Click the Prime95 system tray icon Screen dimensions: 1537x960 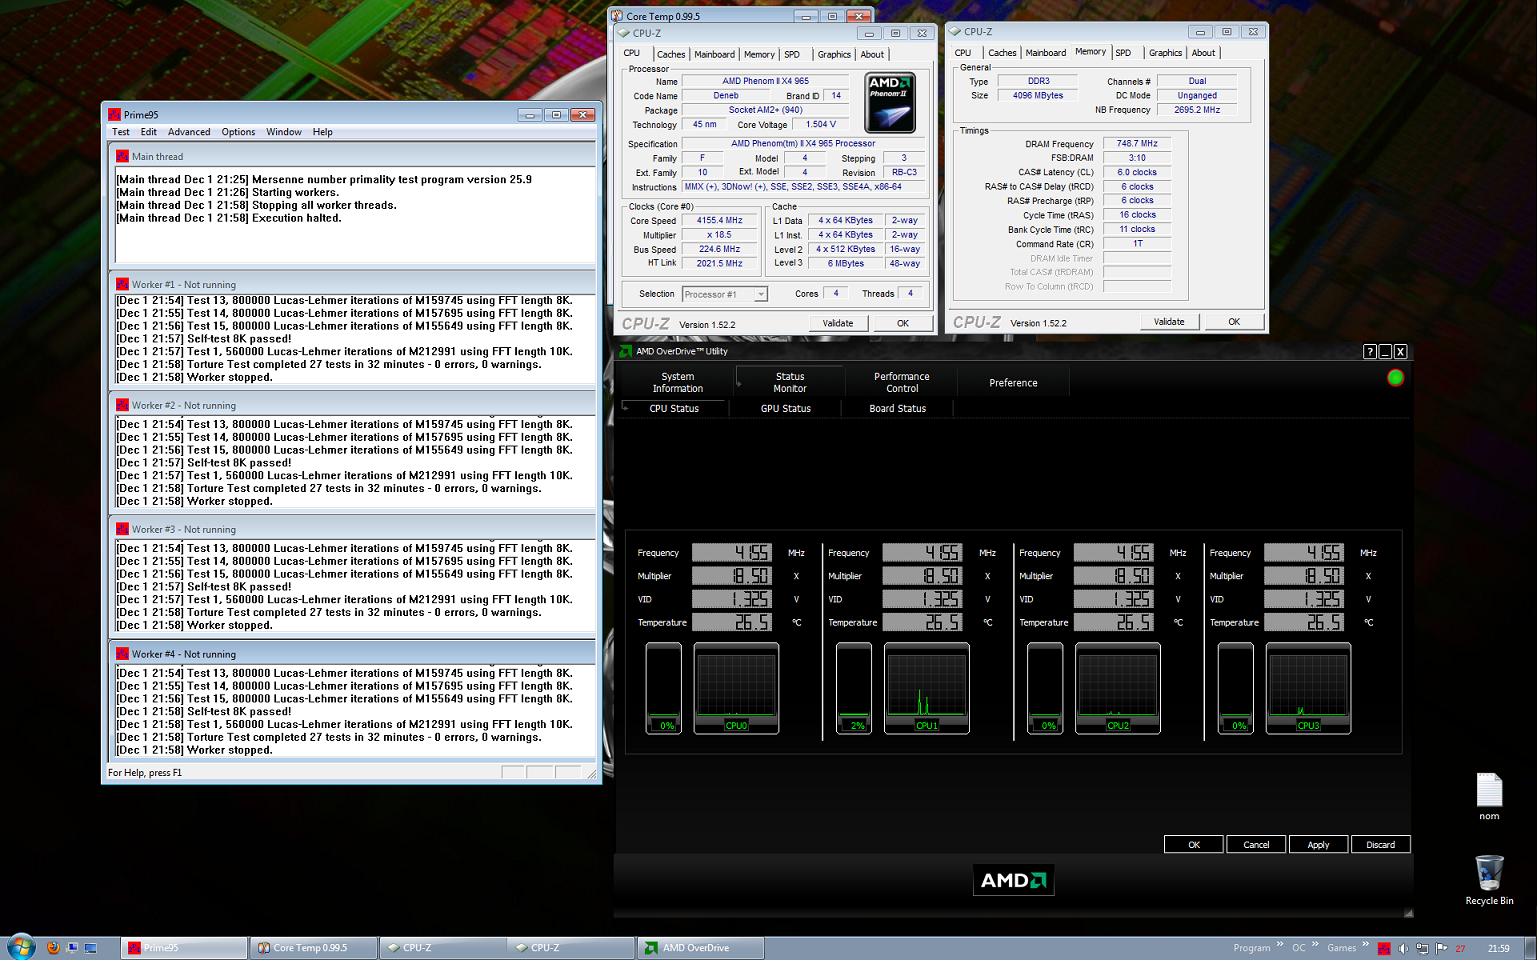1384,948
